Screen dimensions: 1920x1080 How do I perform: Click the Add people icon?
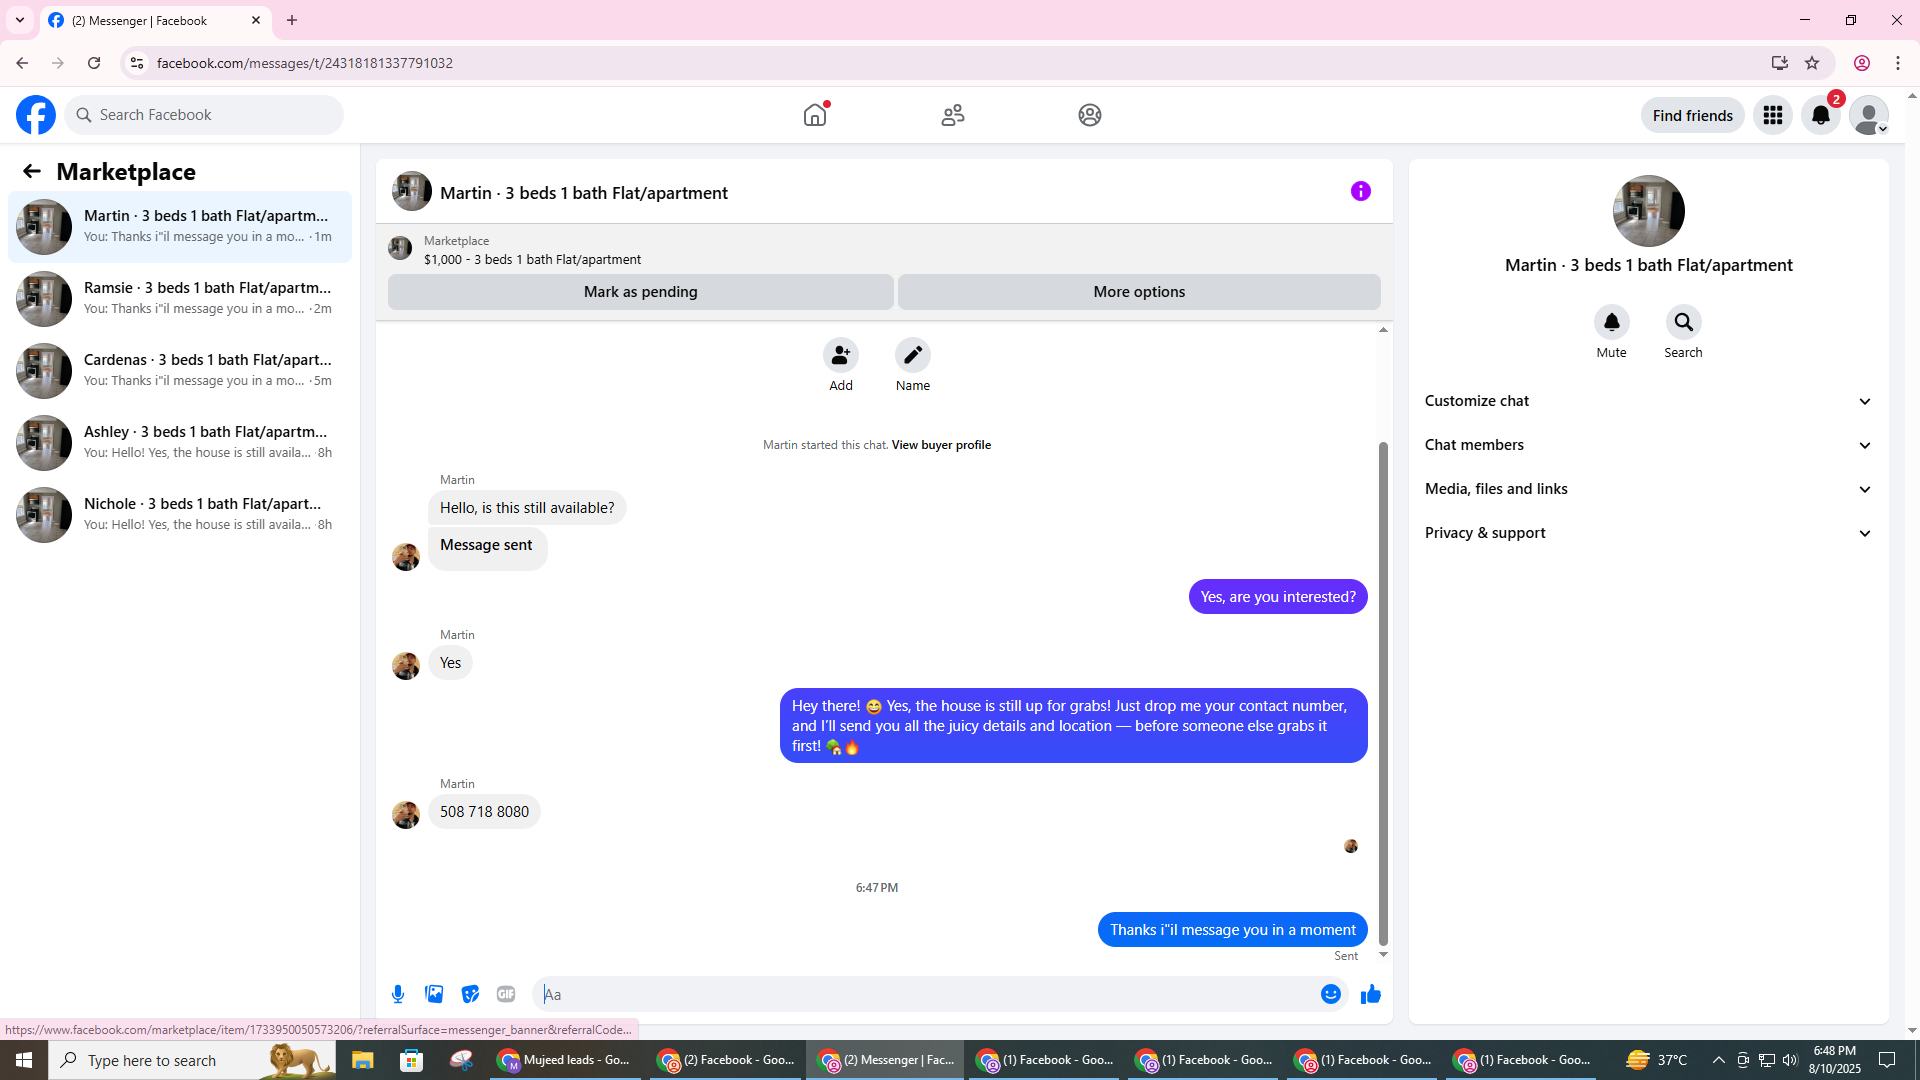(x=840, y=355)
